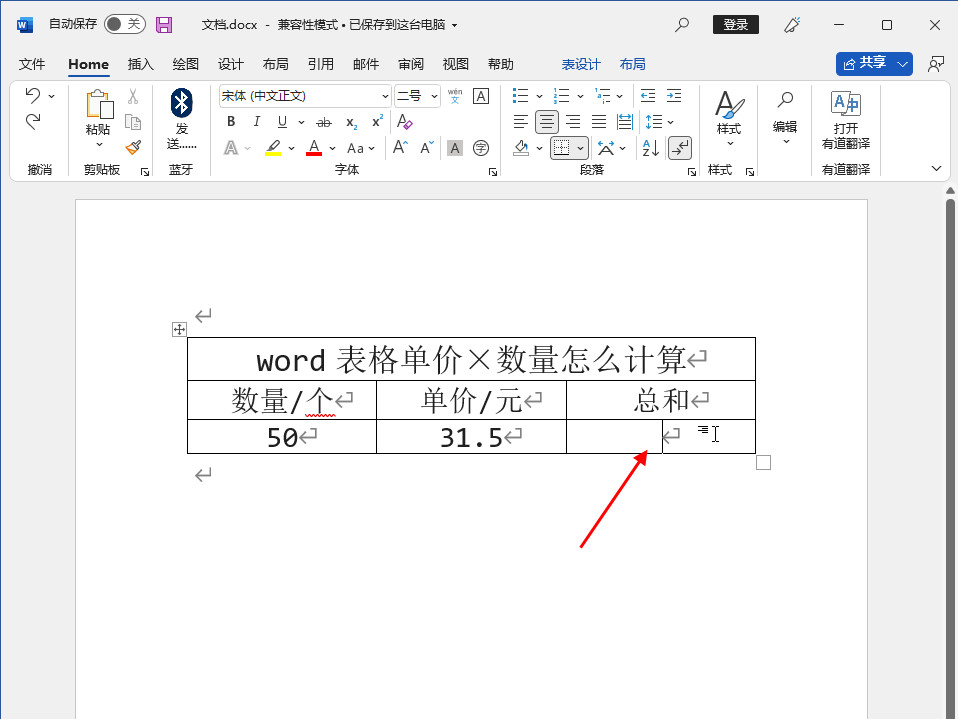Switch to the 插入 tab
The height and width of the screenshot is (719, 958).
tap(141, 64)
